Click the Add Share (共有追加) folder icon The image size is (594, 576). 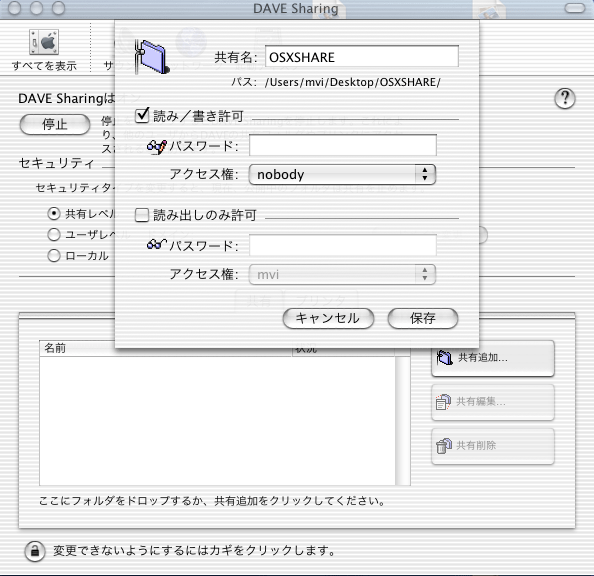pyautogui.click(x=444, y=357)
